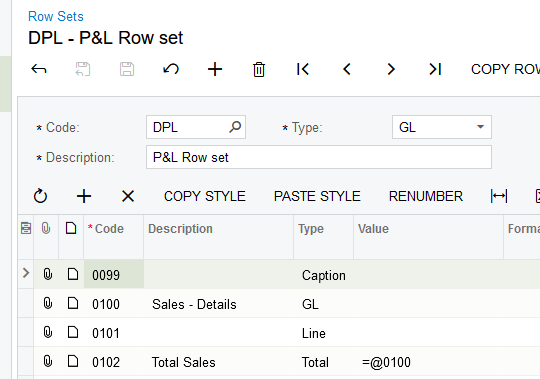Select code cell 0102
This screenshot has height=379, width=540.
pos(114,362)
